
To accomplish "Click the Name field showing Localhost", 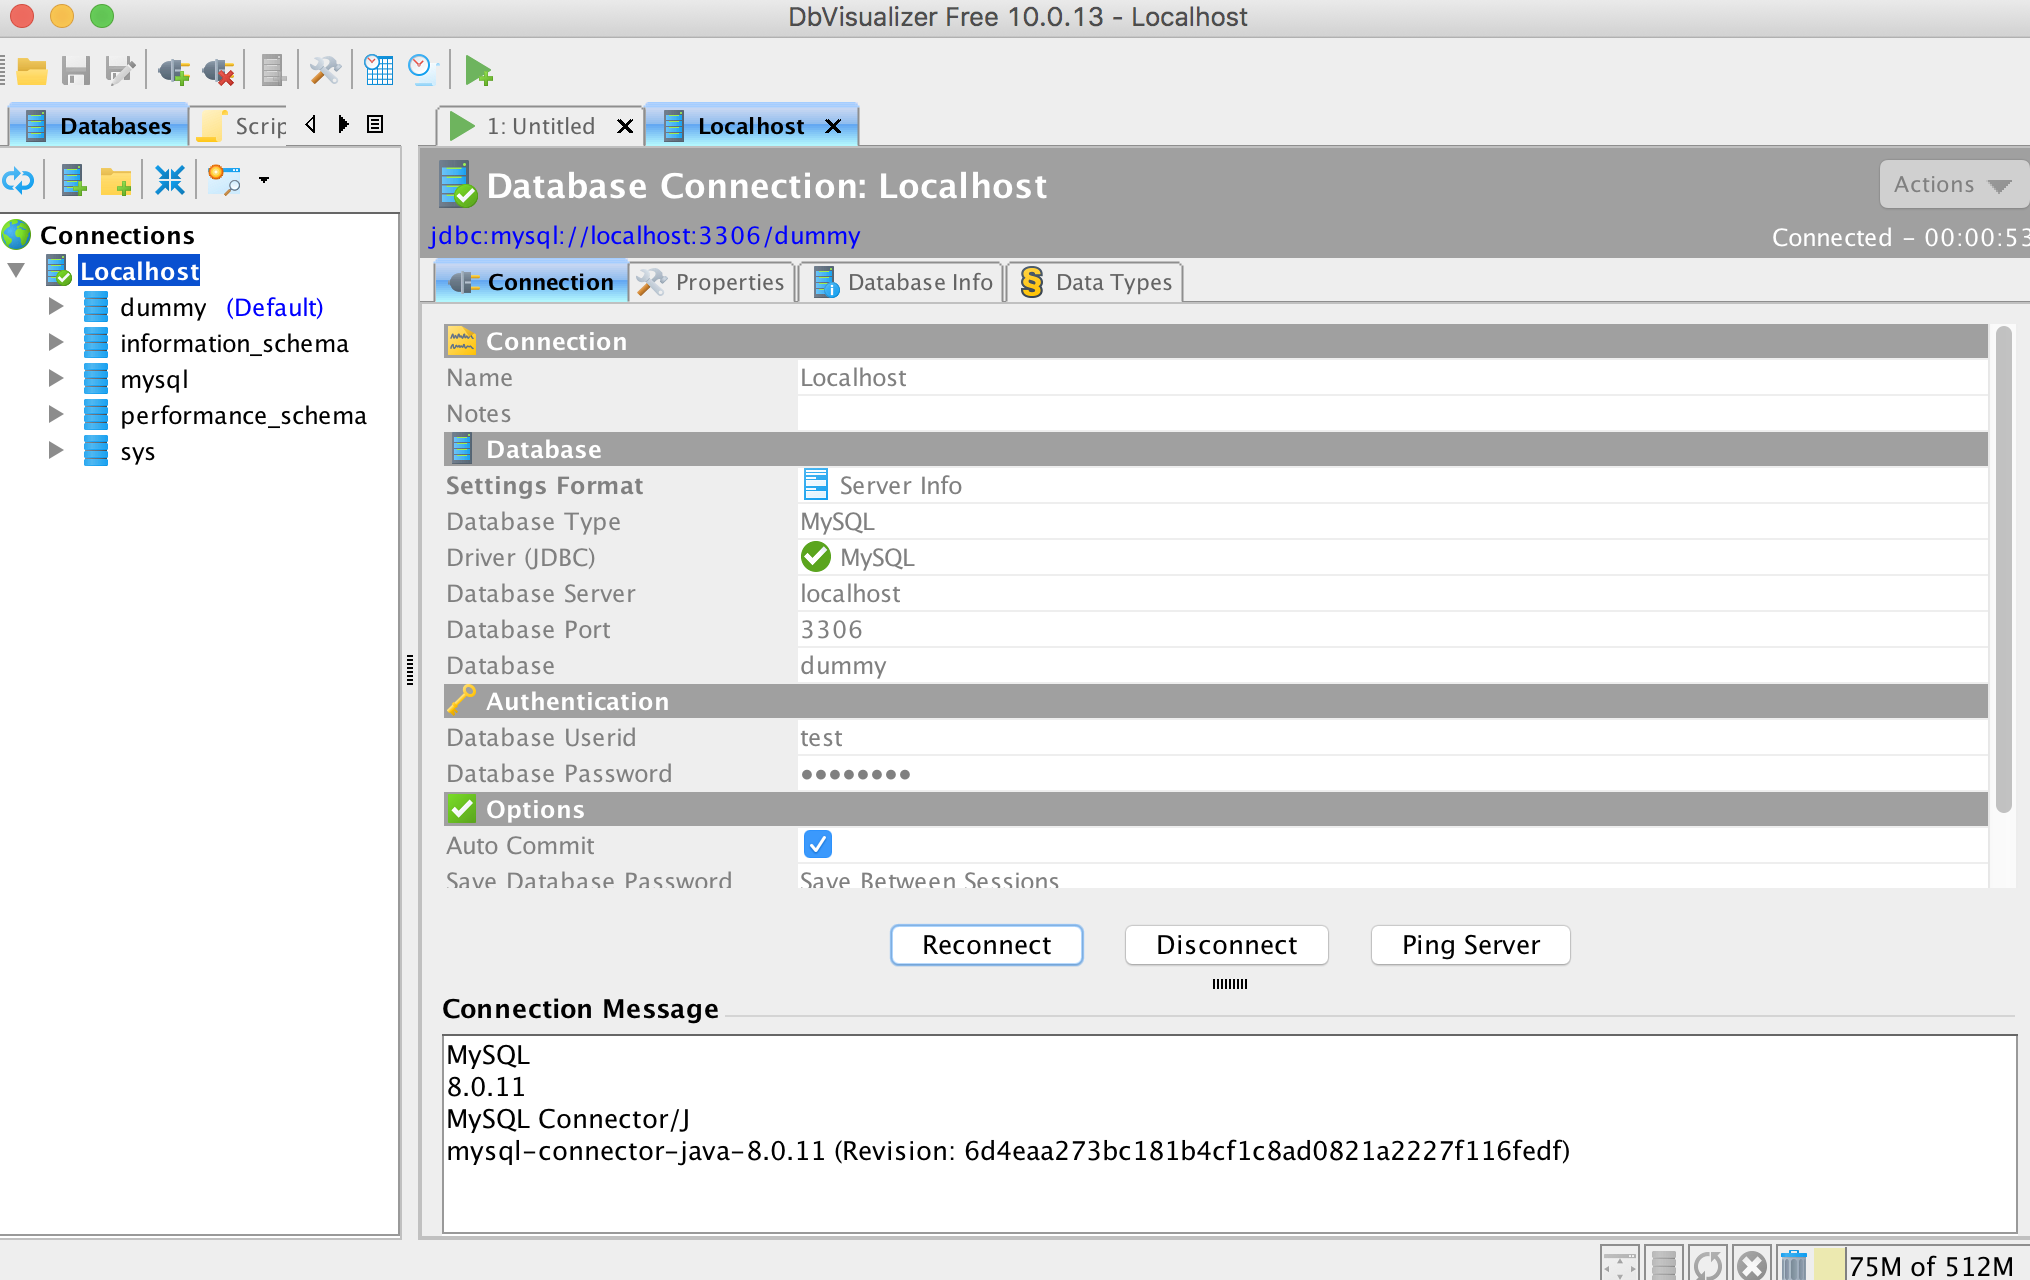I will 1392,378.
